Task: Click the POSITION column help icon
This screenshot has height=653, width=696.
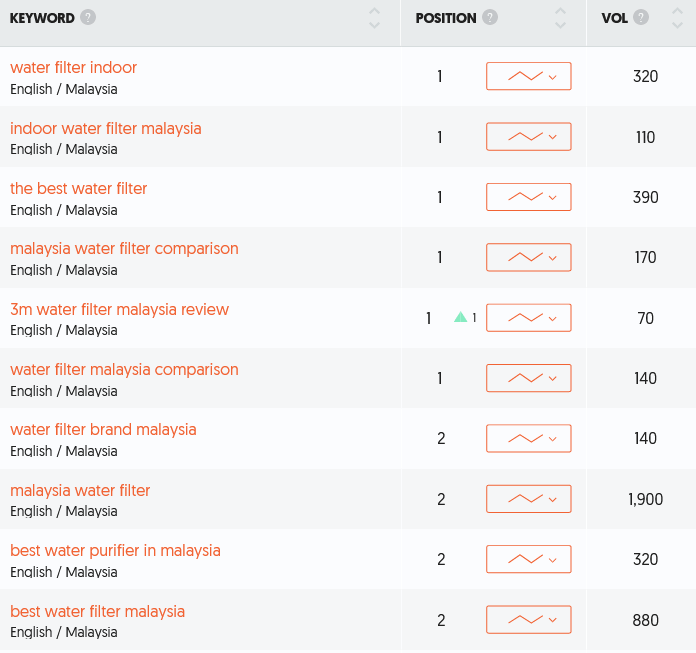Action: click(490, 18)
